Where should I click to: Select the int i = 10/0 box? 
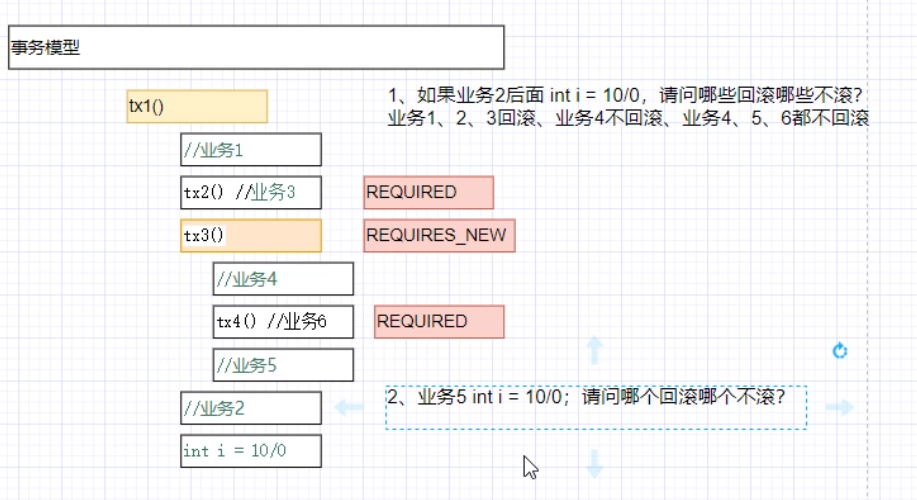click(x=251, y=451)
